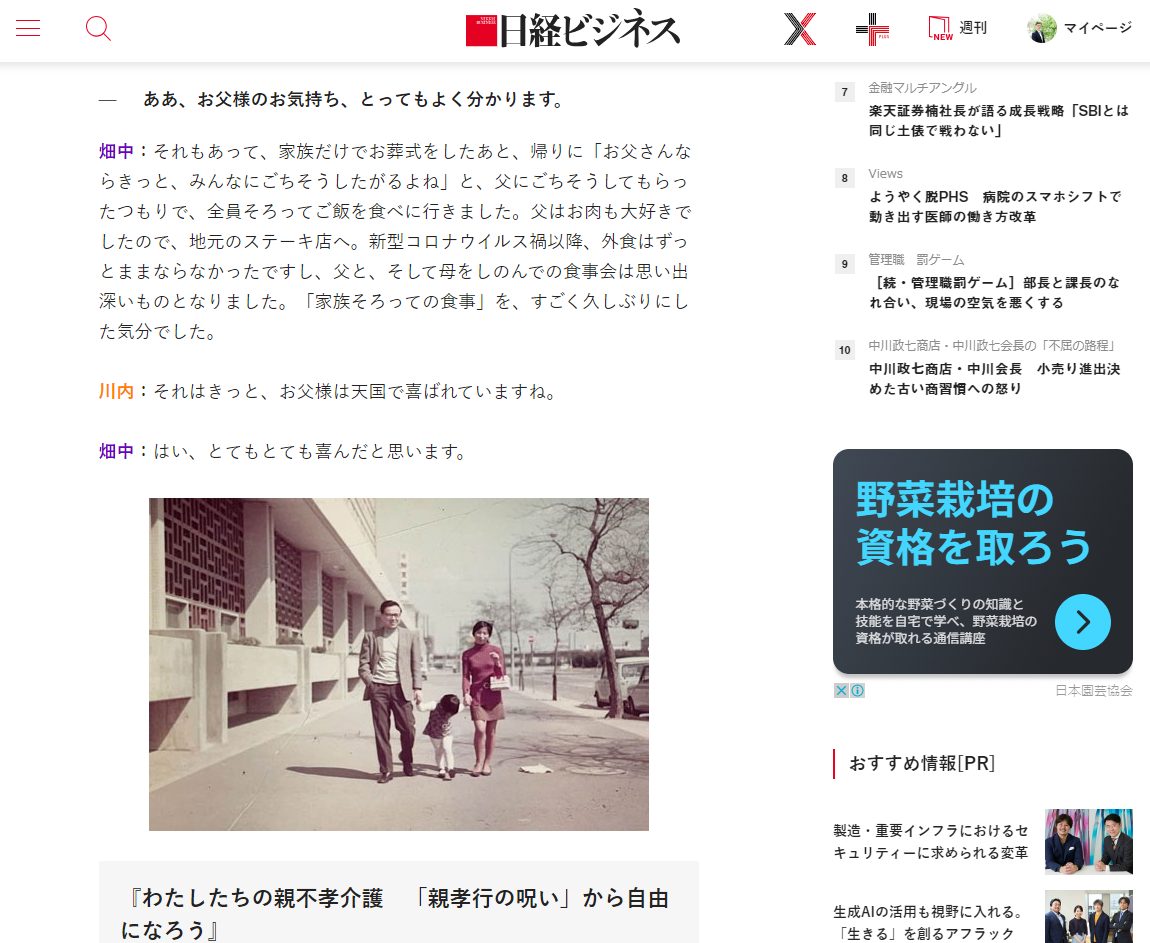1150x943 pixels.
Task: Click thumbnail beside the 製造・重要インフラ PR article
Action: point(1088,841)
